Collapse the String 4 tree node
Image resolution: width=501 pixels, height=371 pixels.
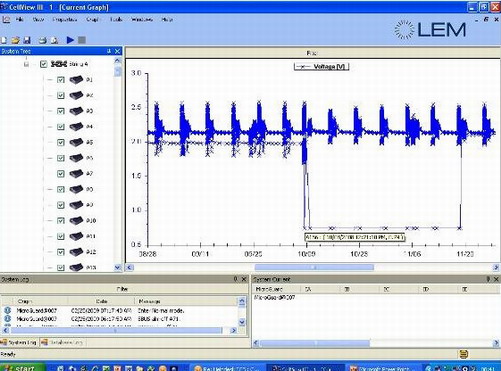[26, 64]
